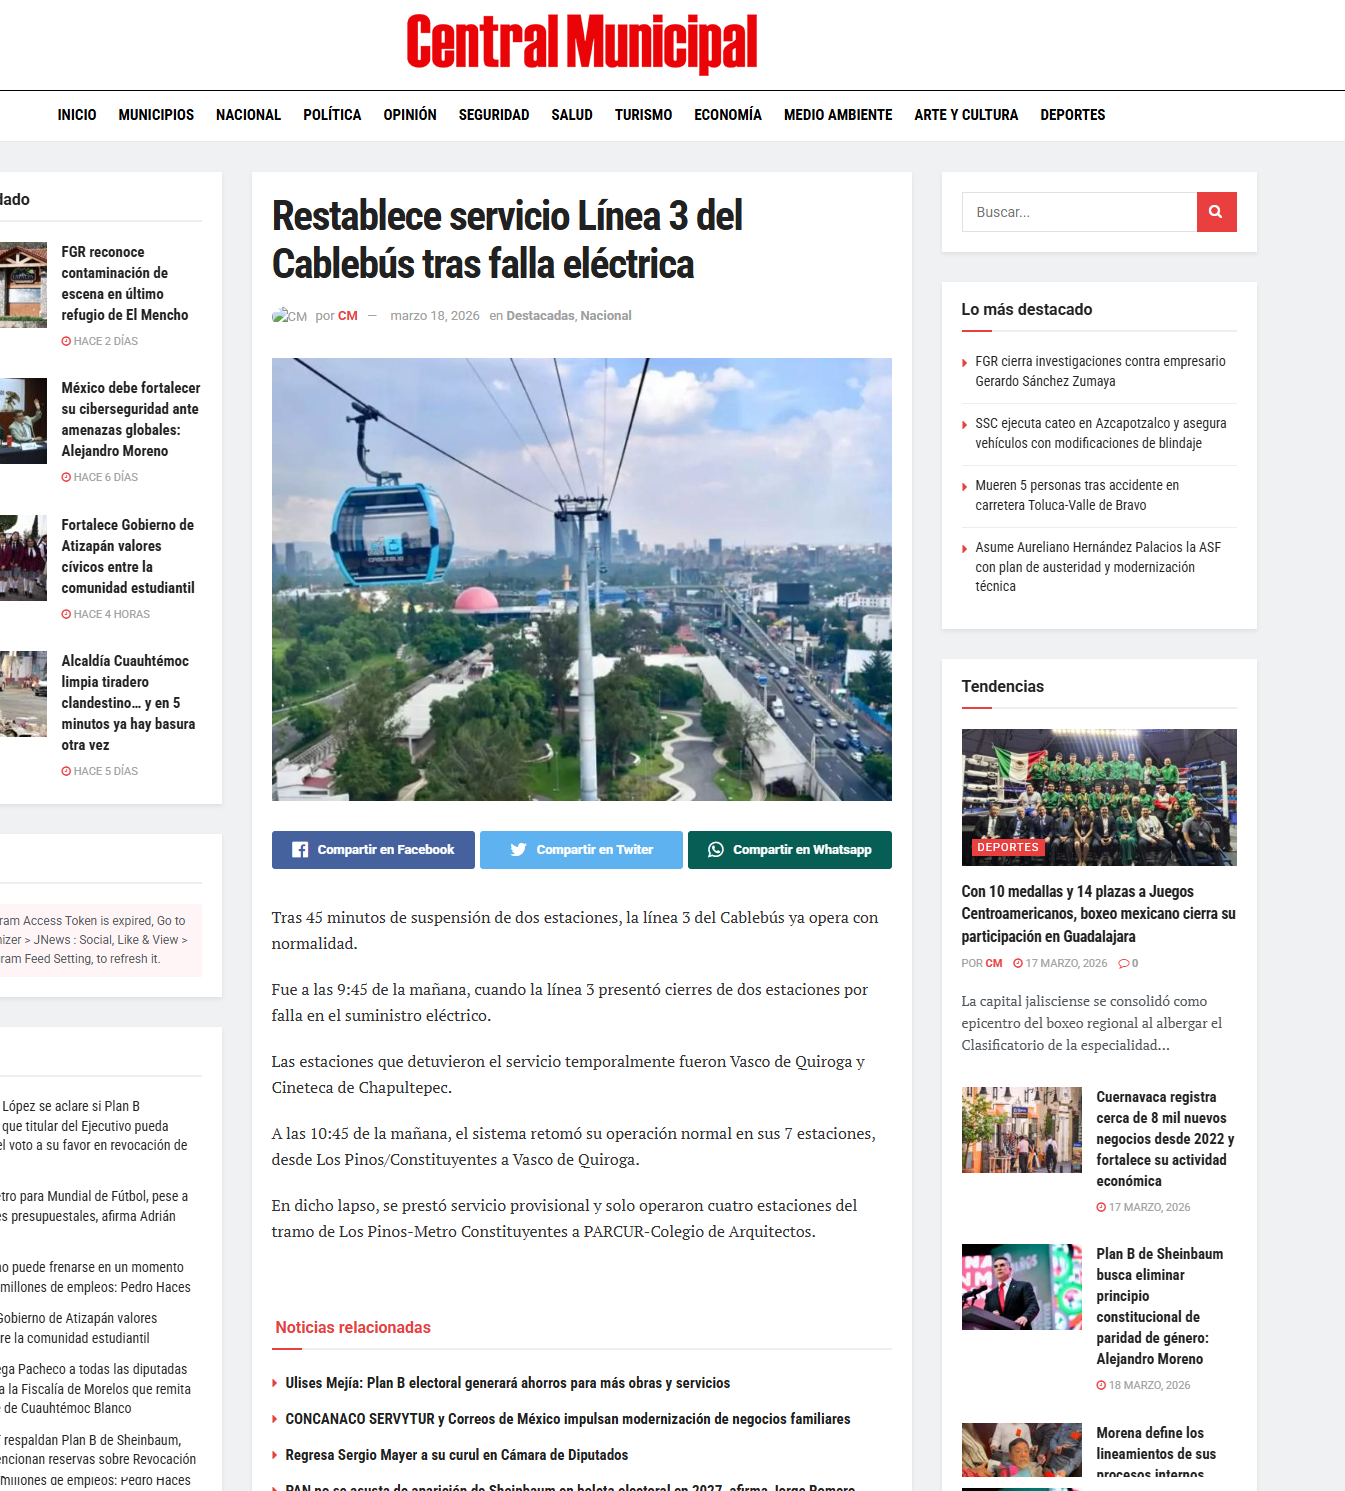The width and height of the screenshot is (1345, 1491).
Task: Click the red search magnifier button
Action: 1216,212
